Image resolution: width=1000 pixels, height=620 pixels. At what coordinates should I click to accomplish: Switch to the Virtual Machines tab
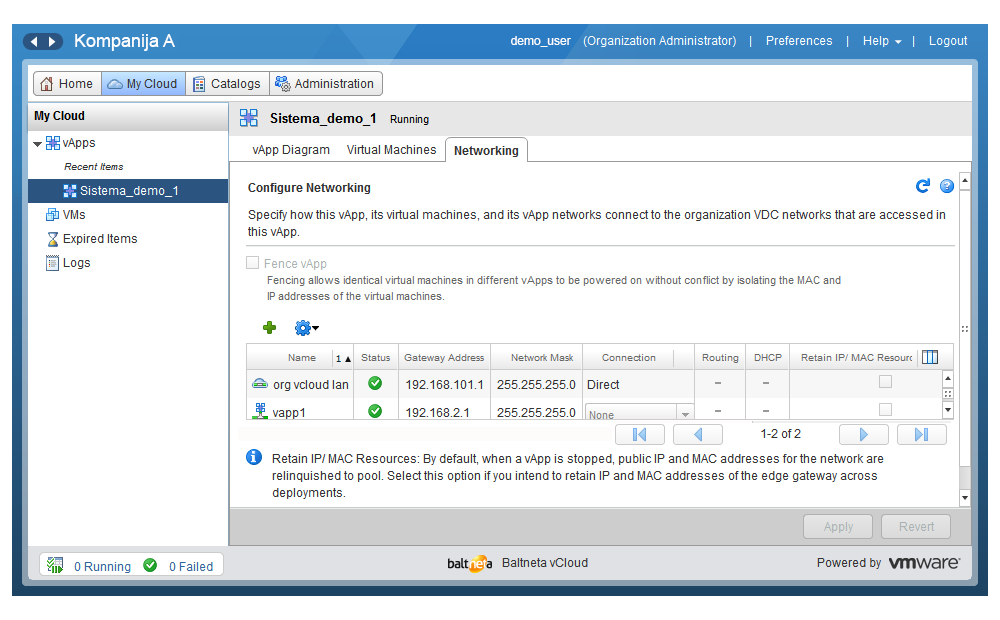click(391, 150)
